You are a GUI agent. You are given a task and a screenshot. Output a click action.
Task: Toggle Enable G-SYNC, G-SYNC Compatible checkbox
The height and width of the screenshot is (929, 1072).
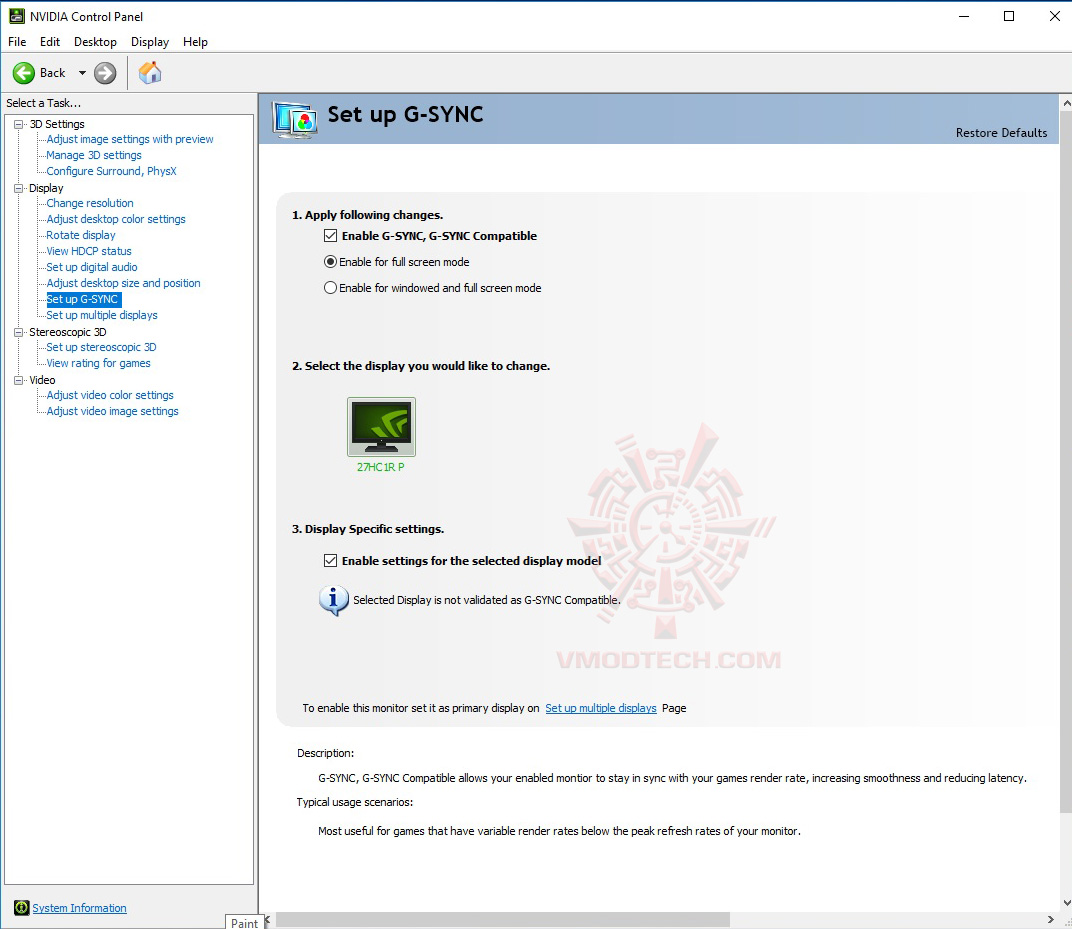(330, 236)
